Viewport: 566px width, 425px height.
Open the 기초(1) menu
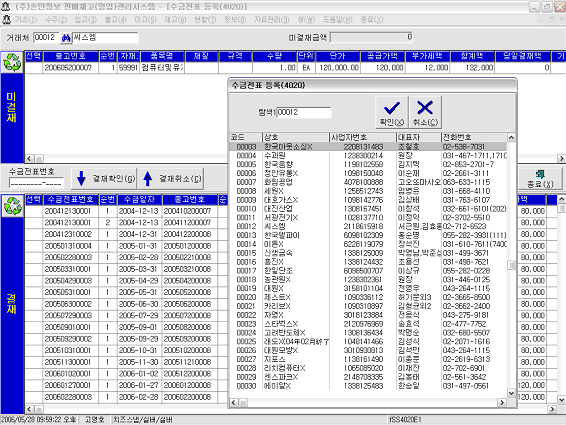tap(26, 19)
